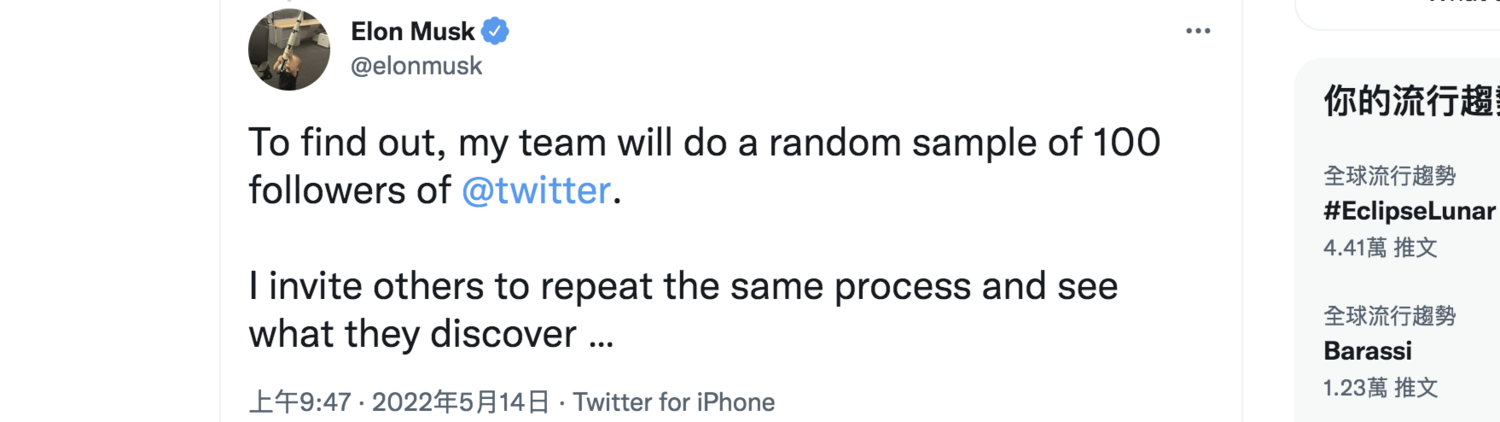Image resolution: width=1500 pixels, height=422 pixels.
Task: Click the 你的流行趨勢 trends heading
Action: click(1411, 102)
